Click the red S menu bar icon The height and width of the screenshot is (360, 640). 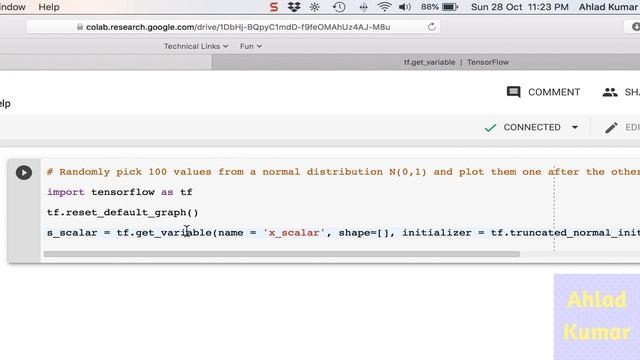[x=273, y=7]
